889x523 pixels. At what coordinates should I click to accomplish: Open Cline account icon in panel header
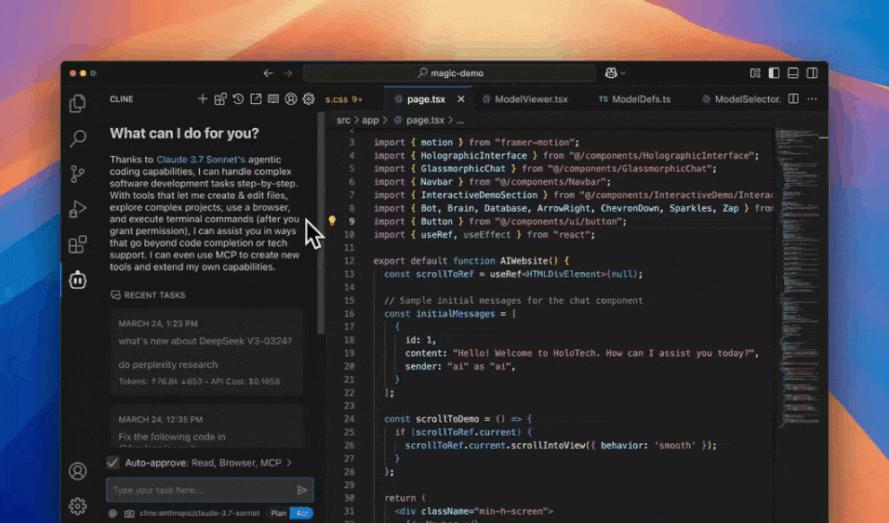[x=291, y=99]
